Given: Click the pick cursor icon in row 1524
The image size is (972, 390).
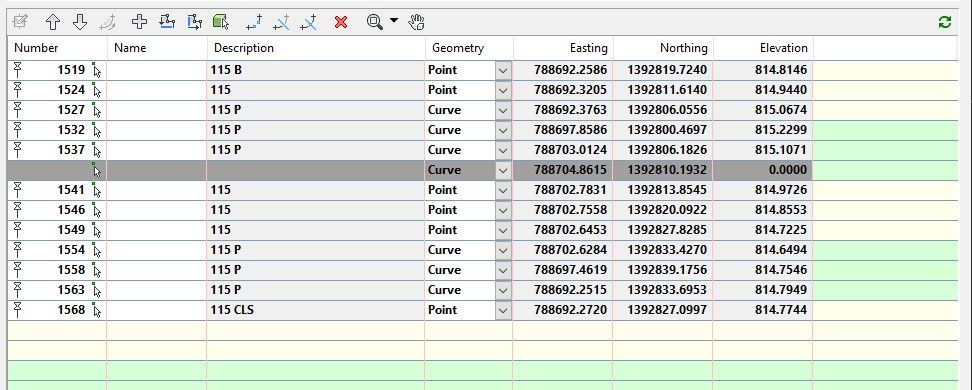Looking at the screenshot, I should click(x=96, y=90).
